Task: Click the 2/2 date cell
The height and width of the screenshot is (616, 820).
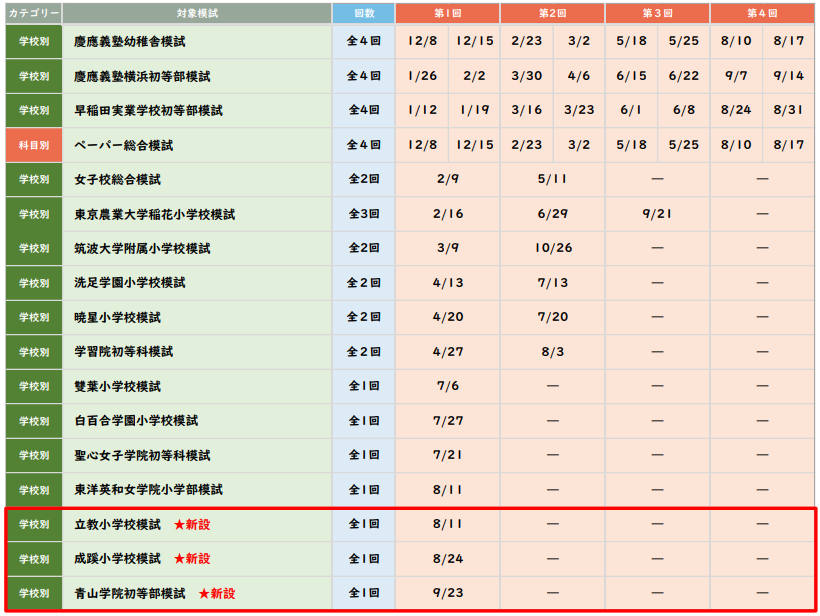Action: 474,76
